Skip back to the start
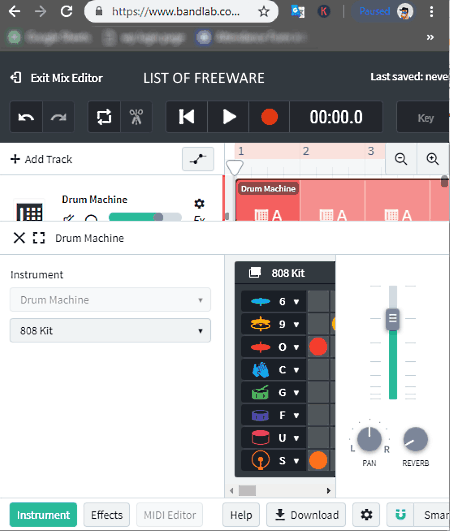 pyautogui.click(x=187, y=117)
